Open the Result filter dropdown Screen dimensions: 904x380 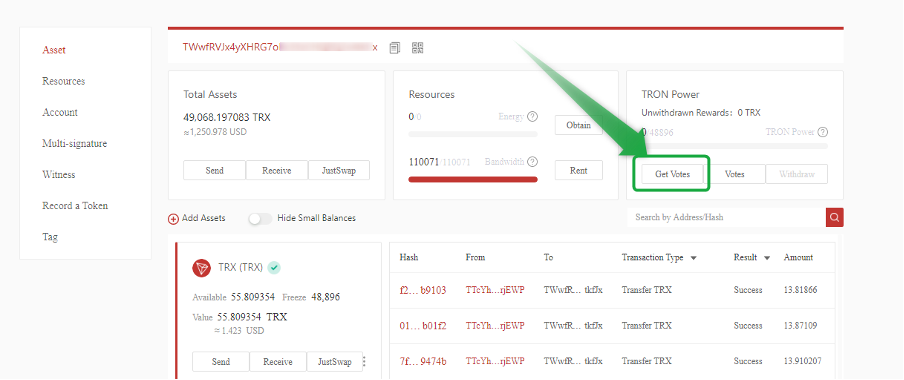[767, 258]
